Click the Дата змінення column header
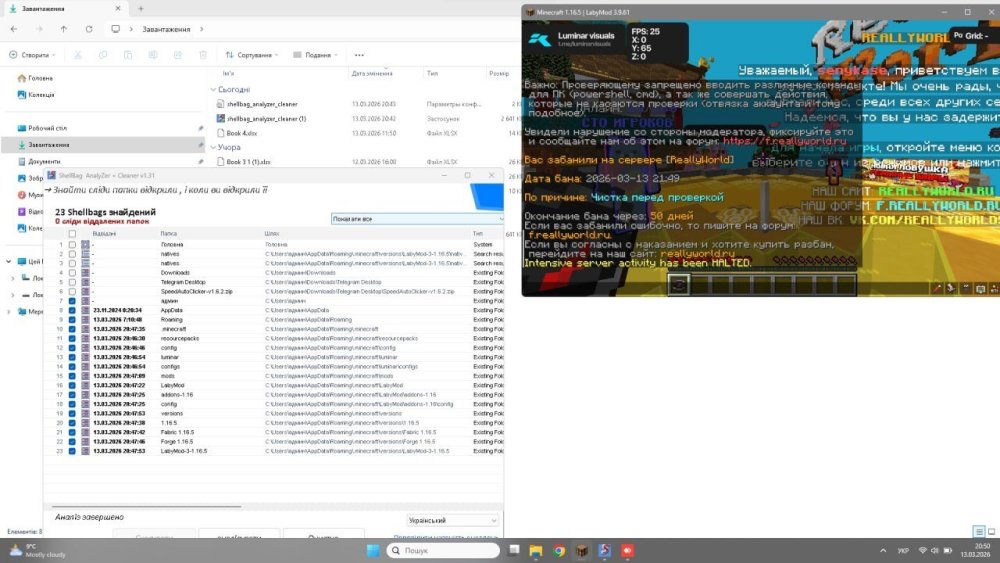This screenshot has width=1000, height=563. click(372, 73)
